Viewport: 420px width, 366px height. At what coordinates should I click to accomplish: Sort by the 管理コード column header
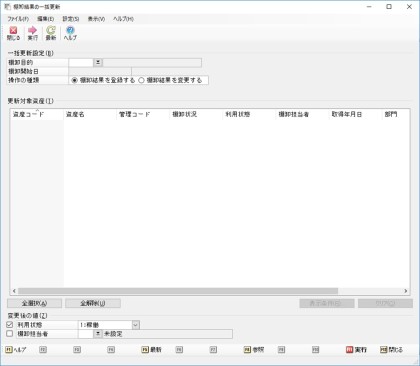point(143,114)
